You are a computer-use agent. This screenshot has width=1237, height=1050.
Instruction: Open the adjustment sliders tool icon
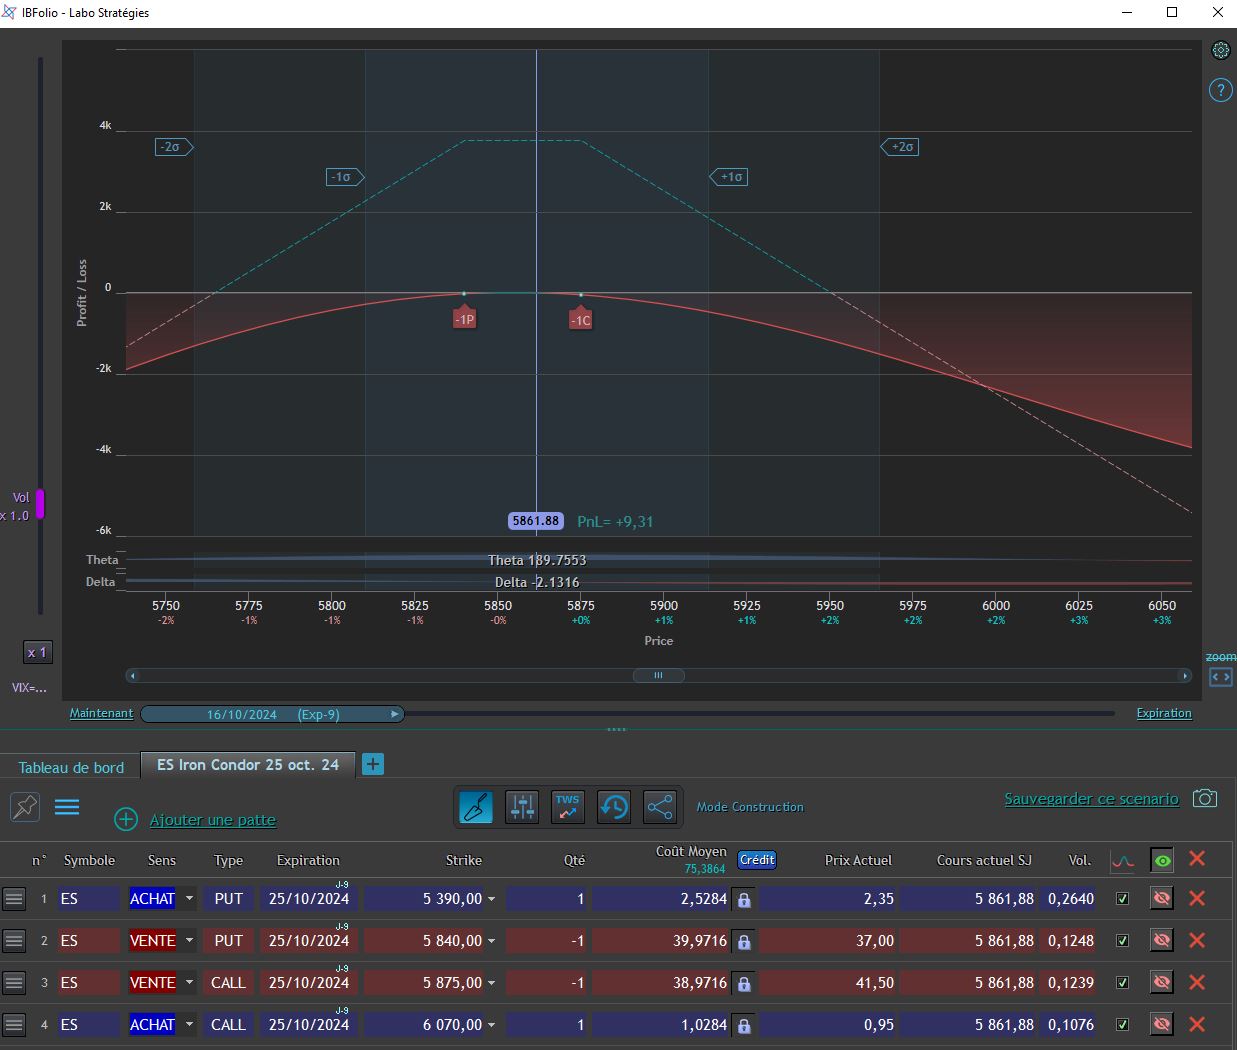coord(522,807)
